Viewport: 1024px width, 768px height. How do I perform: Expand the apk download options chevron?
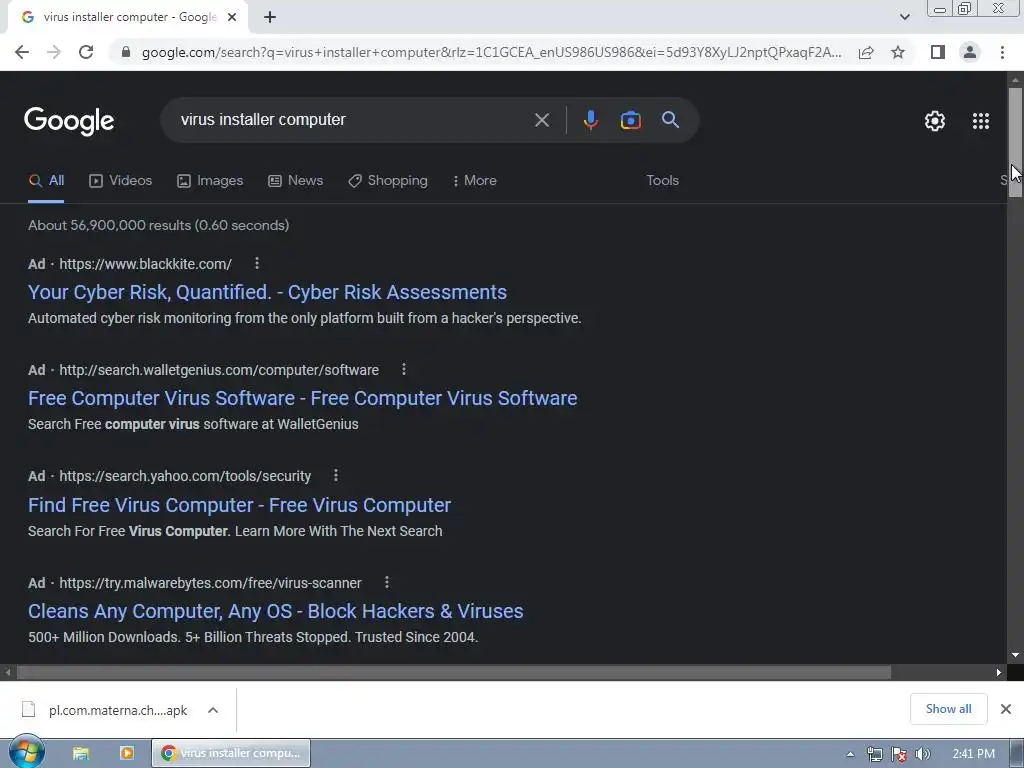pos(213,710)
